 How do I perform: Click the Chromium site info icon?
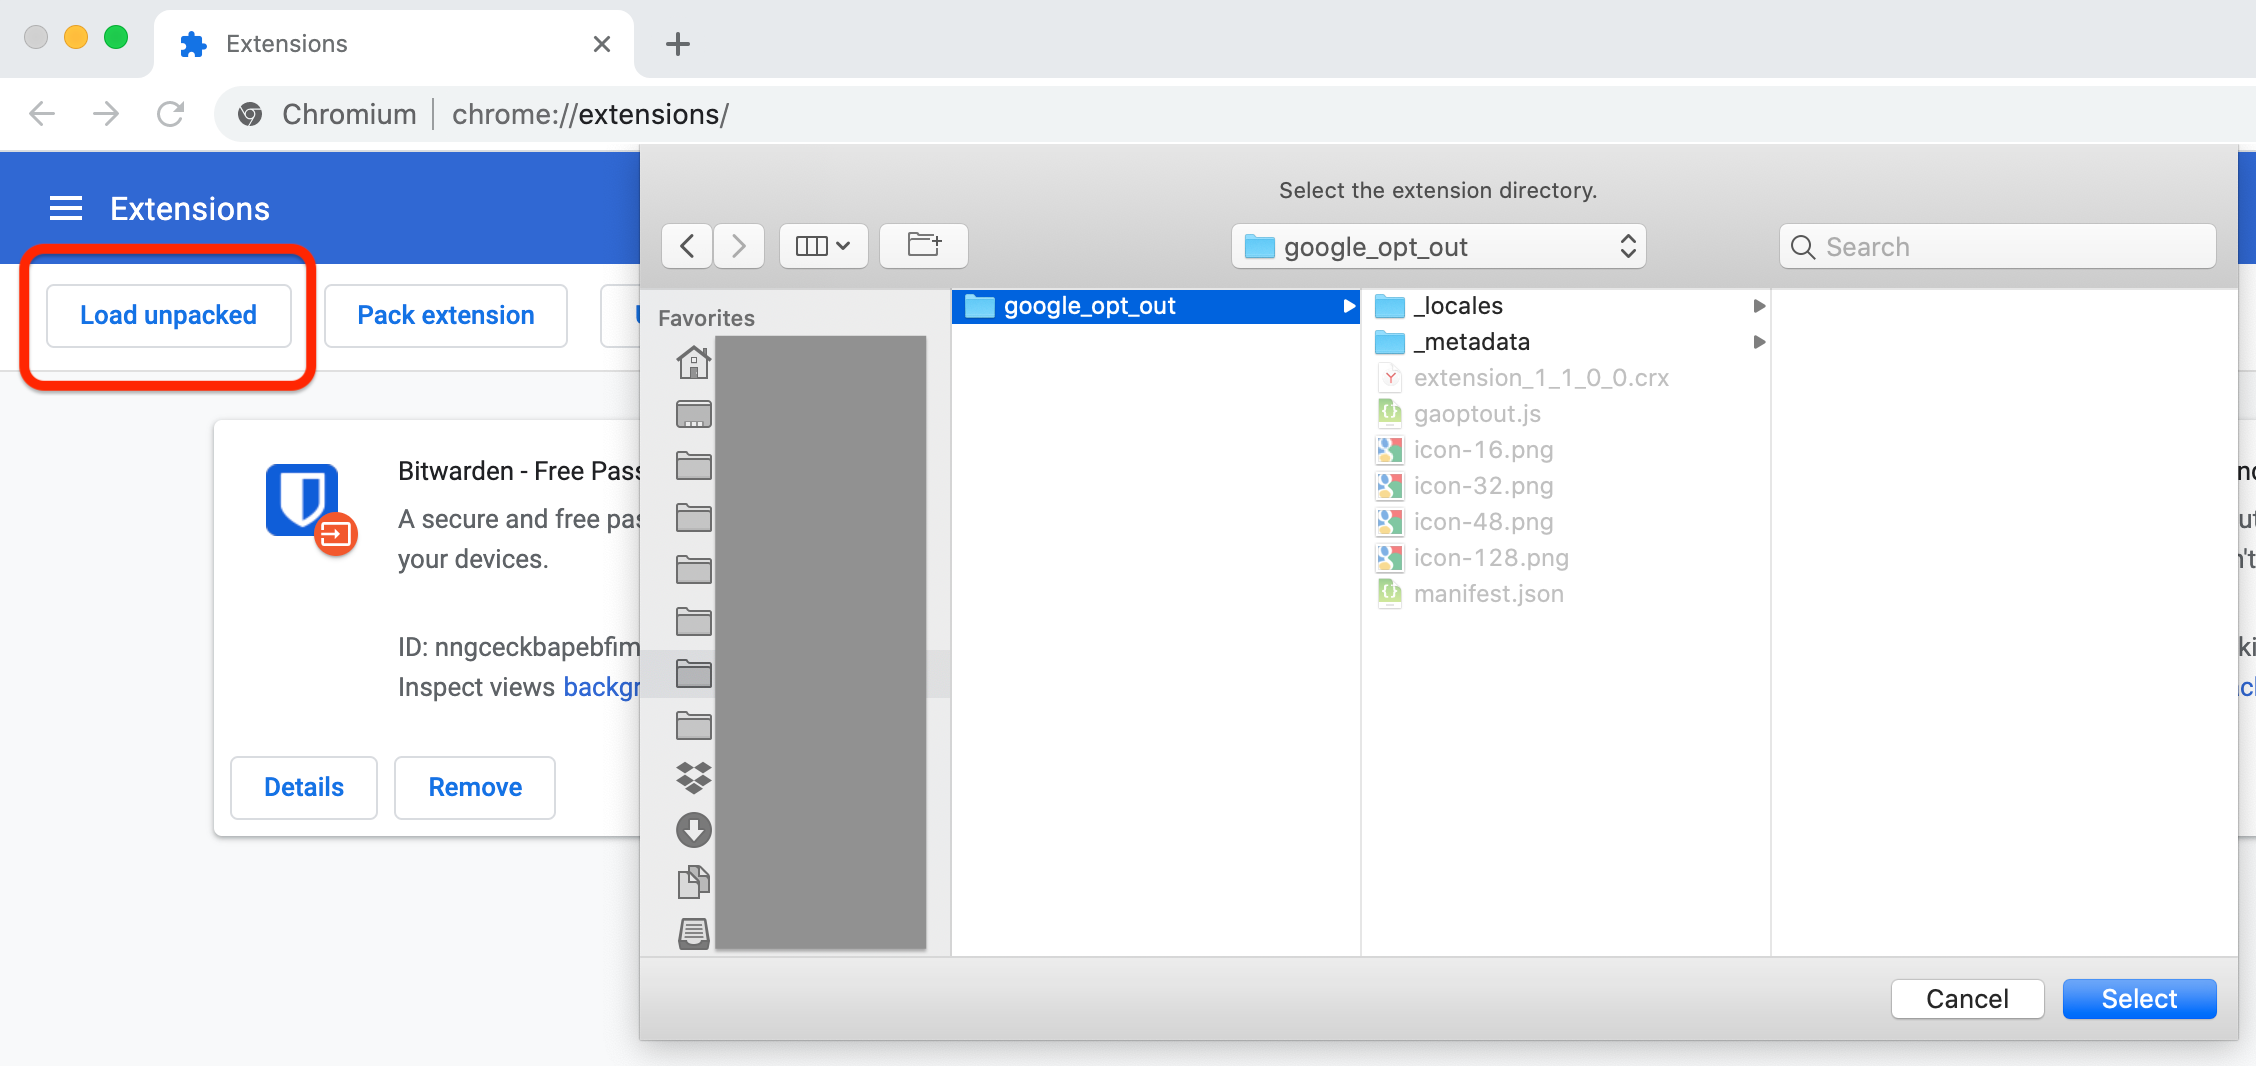pyautogui.click(x=250, y=114)
